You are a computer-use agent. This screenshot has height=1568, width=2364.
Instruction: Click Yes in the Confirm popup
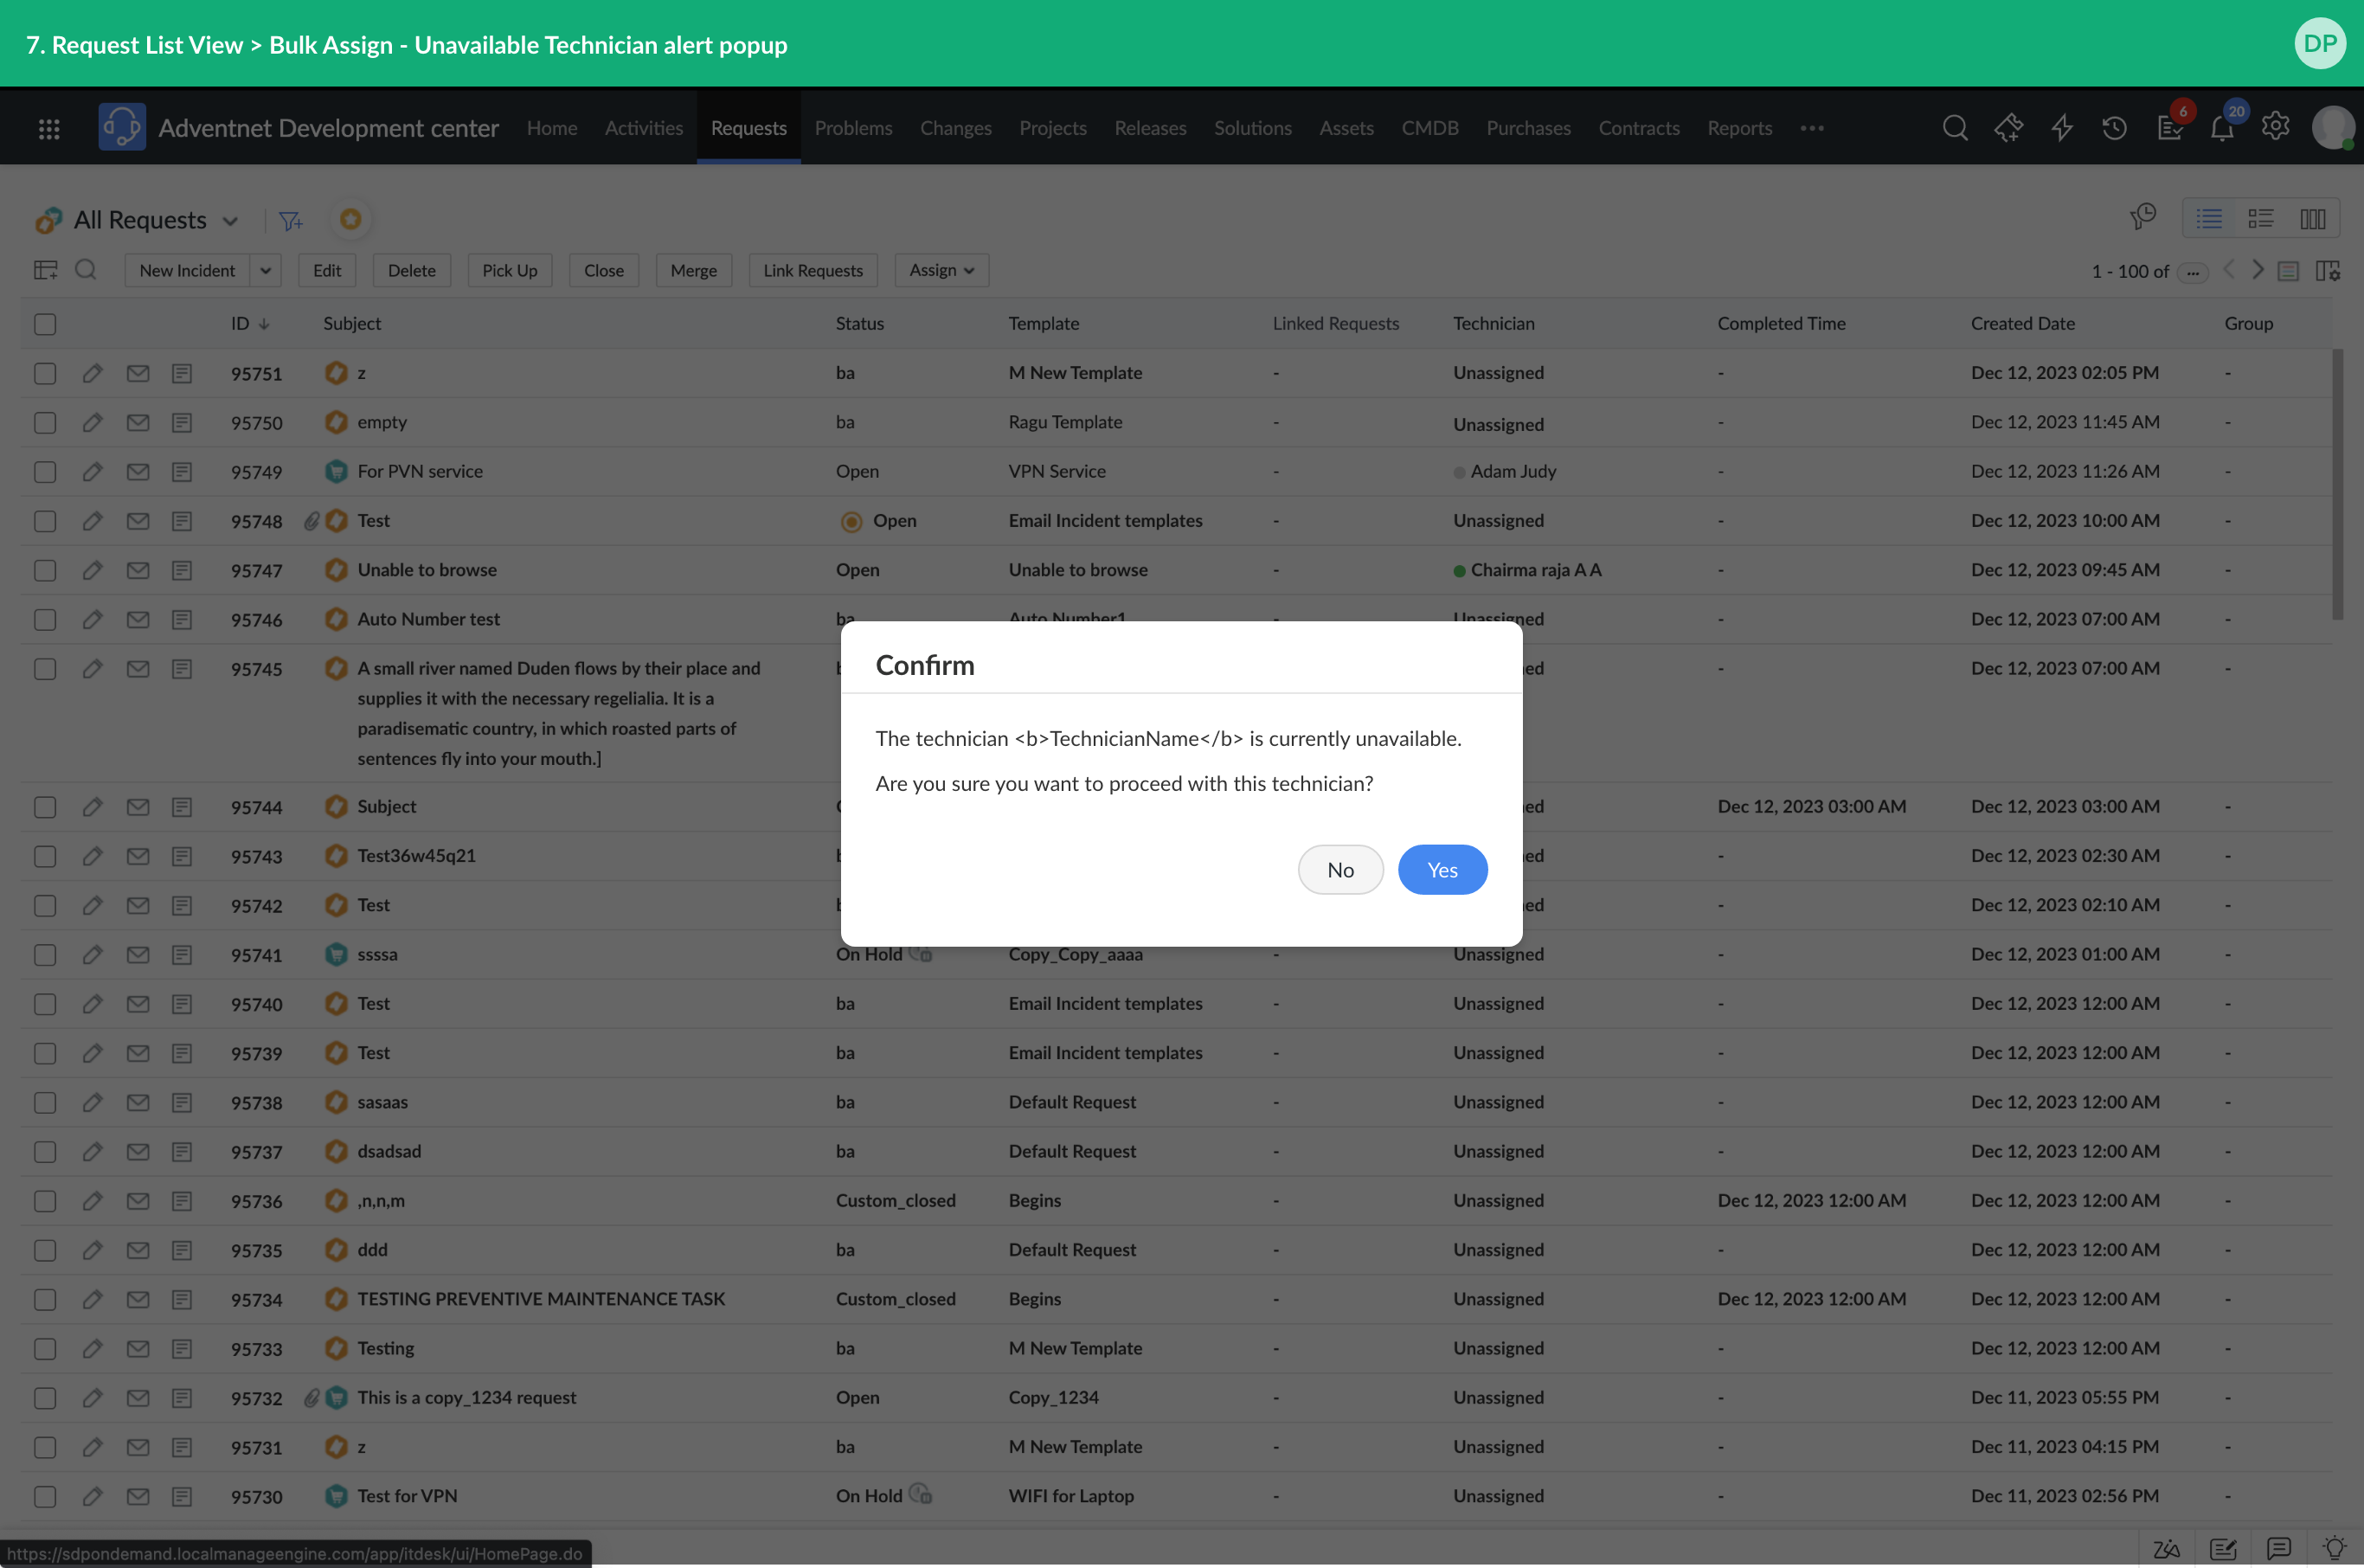pos(1441,869)
